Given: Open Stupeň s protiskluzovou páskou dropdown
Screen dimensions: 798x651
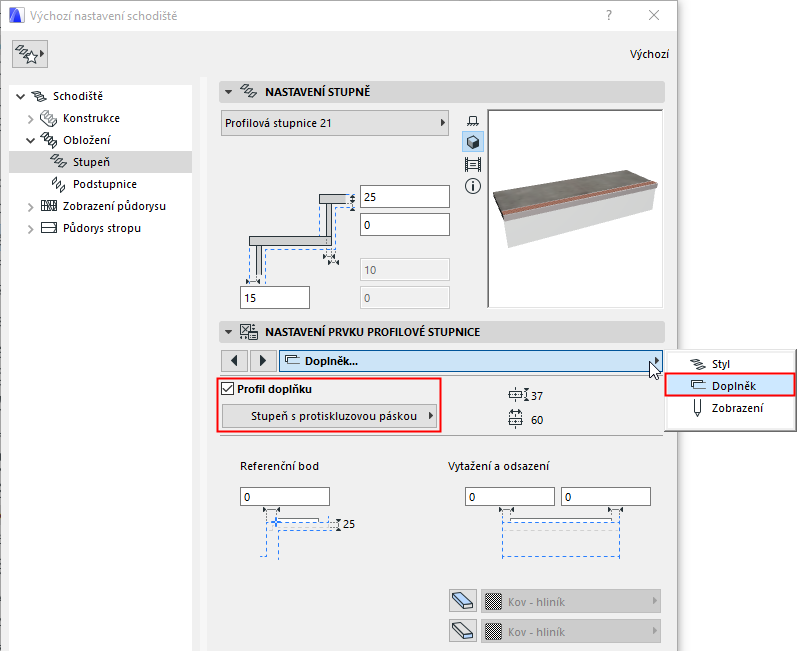Looking at the screenshot, I should [x=330, y=416].
